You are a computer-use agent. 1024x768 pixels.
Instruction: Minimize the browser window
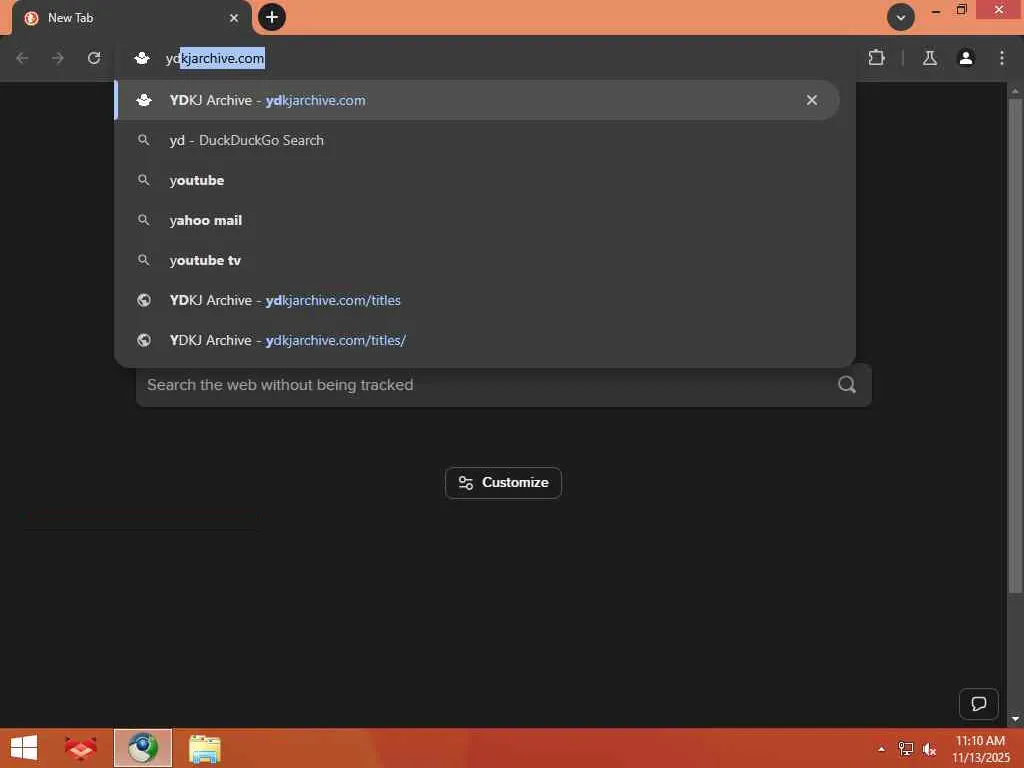tap(936, 11)
